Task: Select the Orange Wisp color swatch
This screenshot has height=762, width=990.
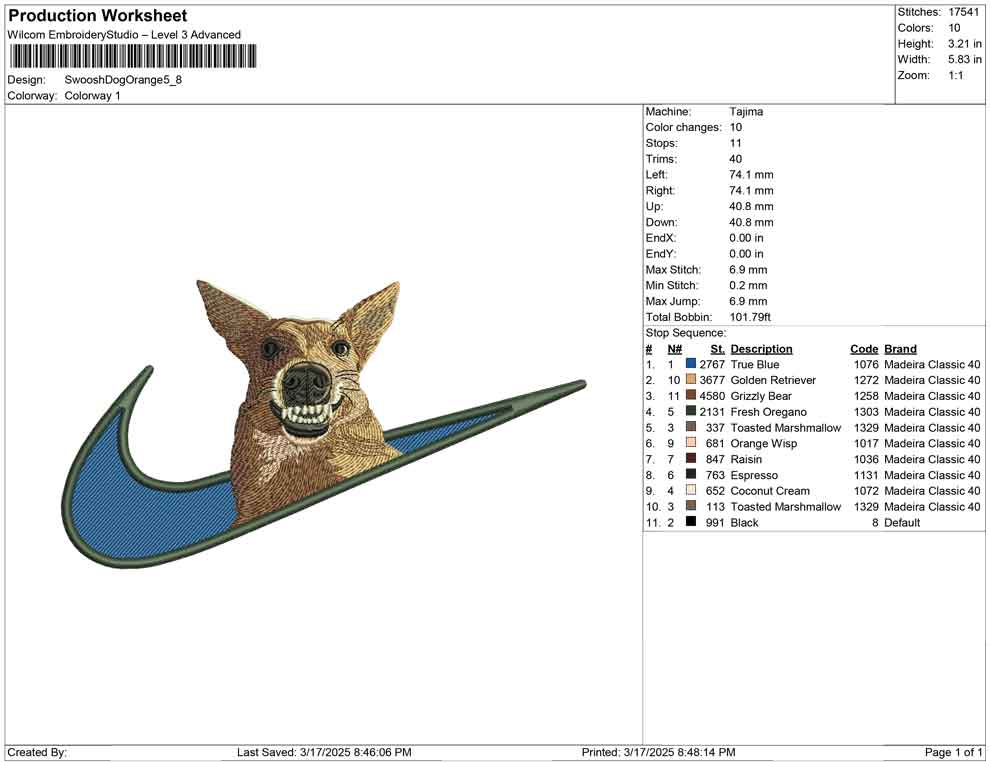Action: click(691, 443)
